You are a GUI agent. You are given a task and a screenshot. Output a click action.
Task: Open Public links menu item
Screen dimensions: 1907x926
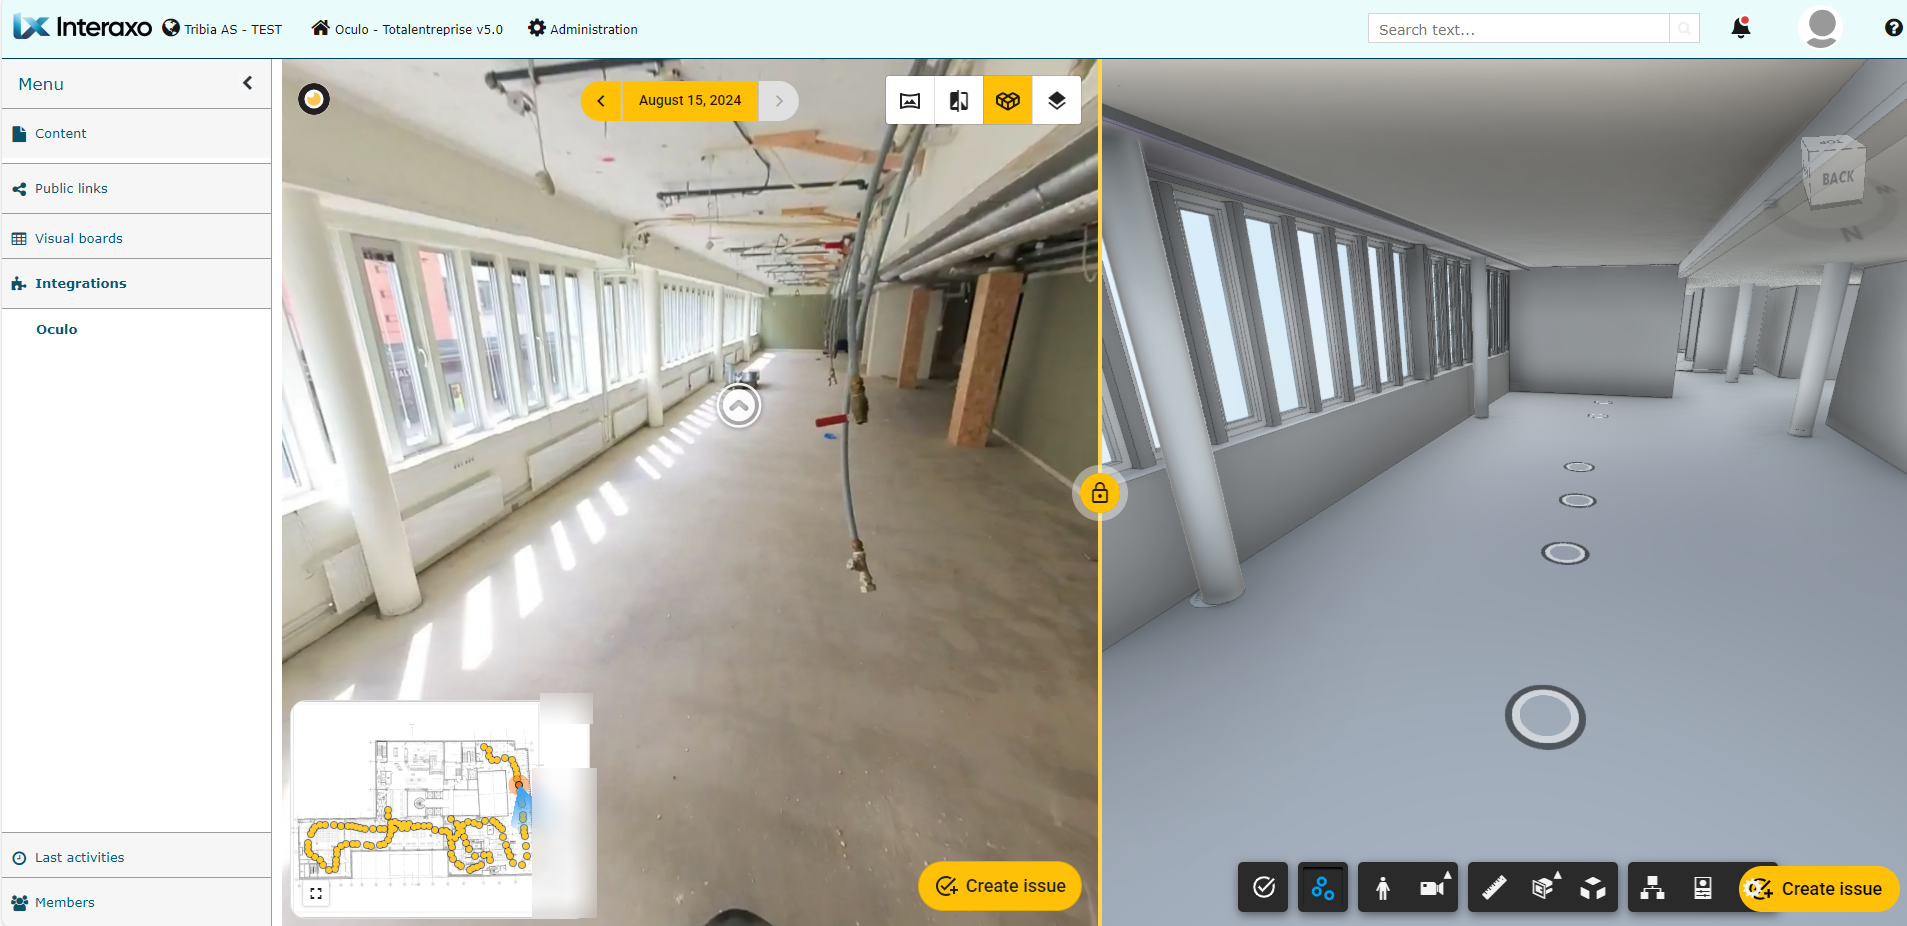[x=71, y=188]
